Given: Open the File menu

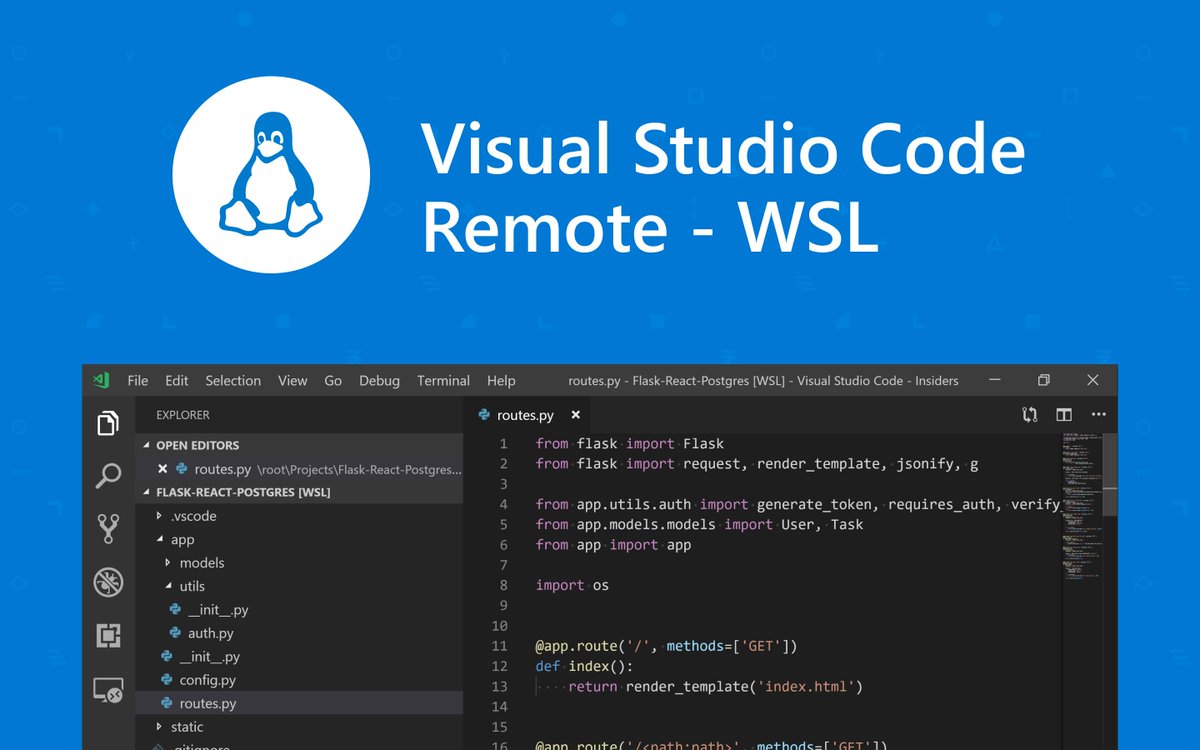Looking at the screenshot, I should (138, 381).
